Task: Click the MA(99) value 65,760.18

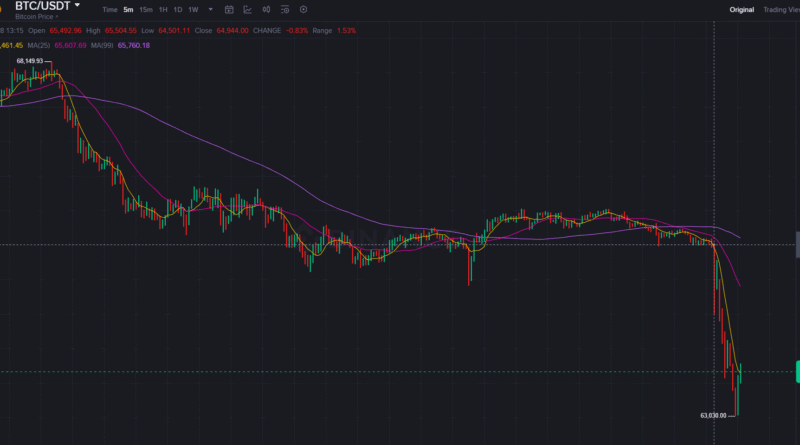Action: pos(134,45)
